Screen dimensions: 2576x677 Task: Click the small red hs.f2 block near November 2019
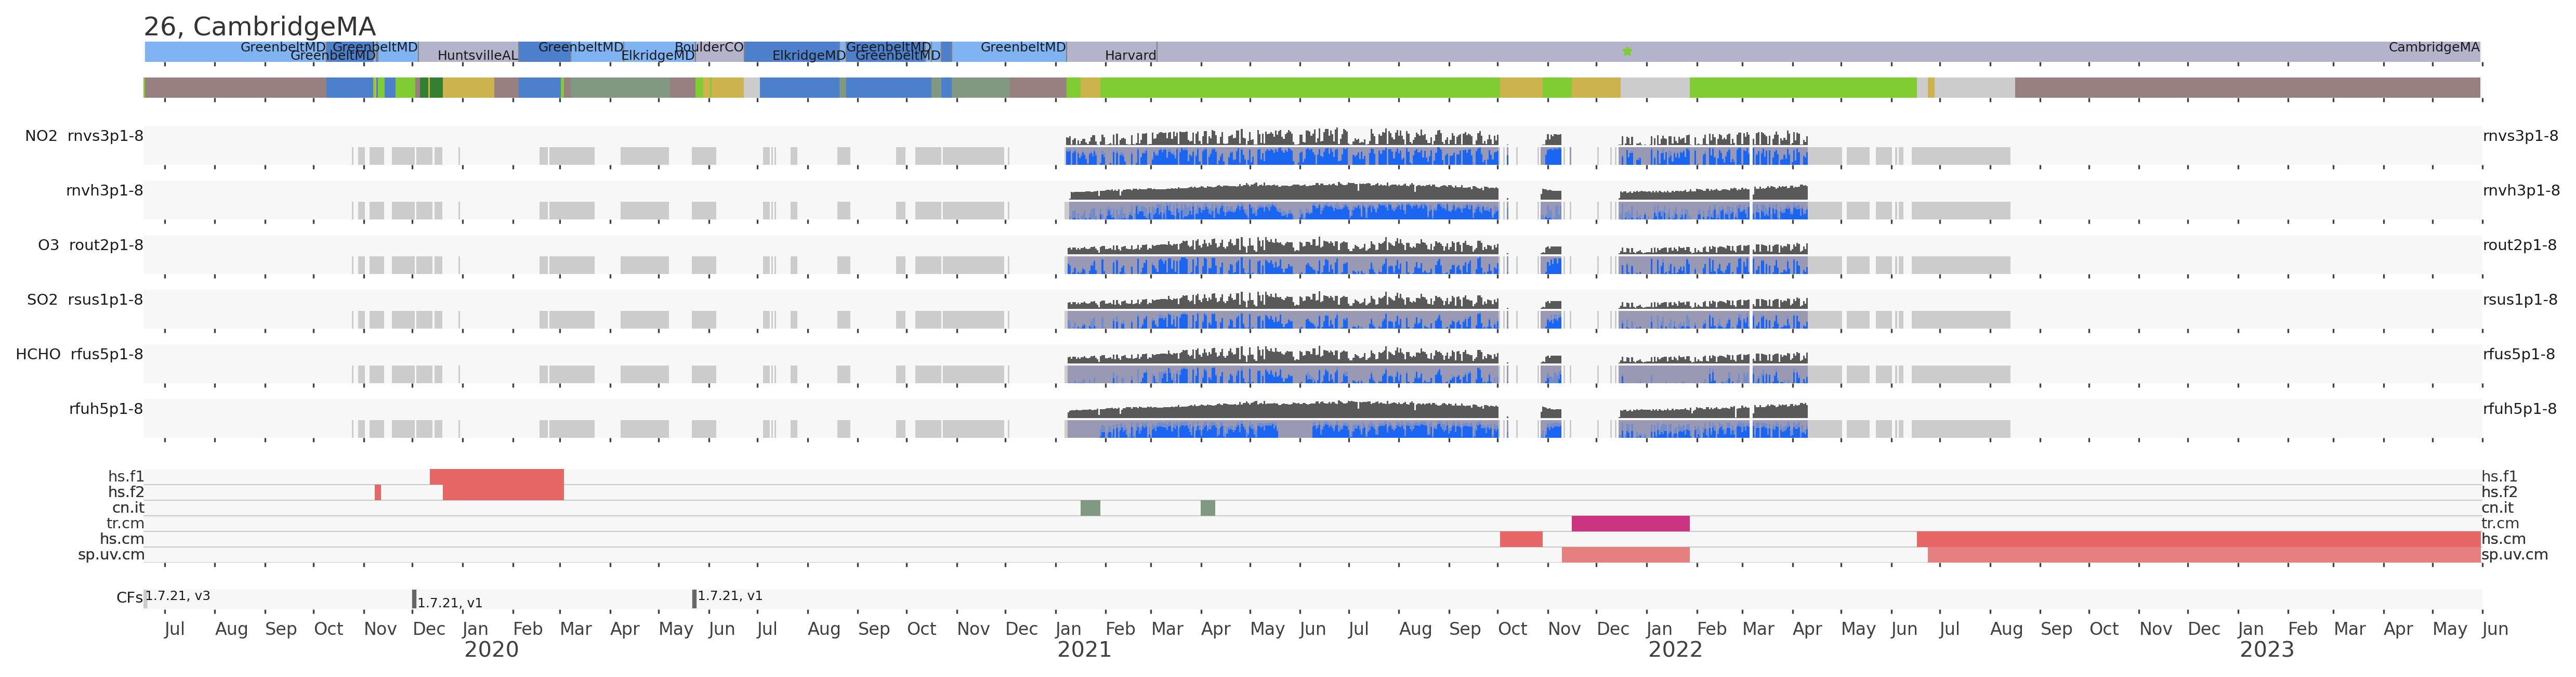[378, 492]
